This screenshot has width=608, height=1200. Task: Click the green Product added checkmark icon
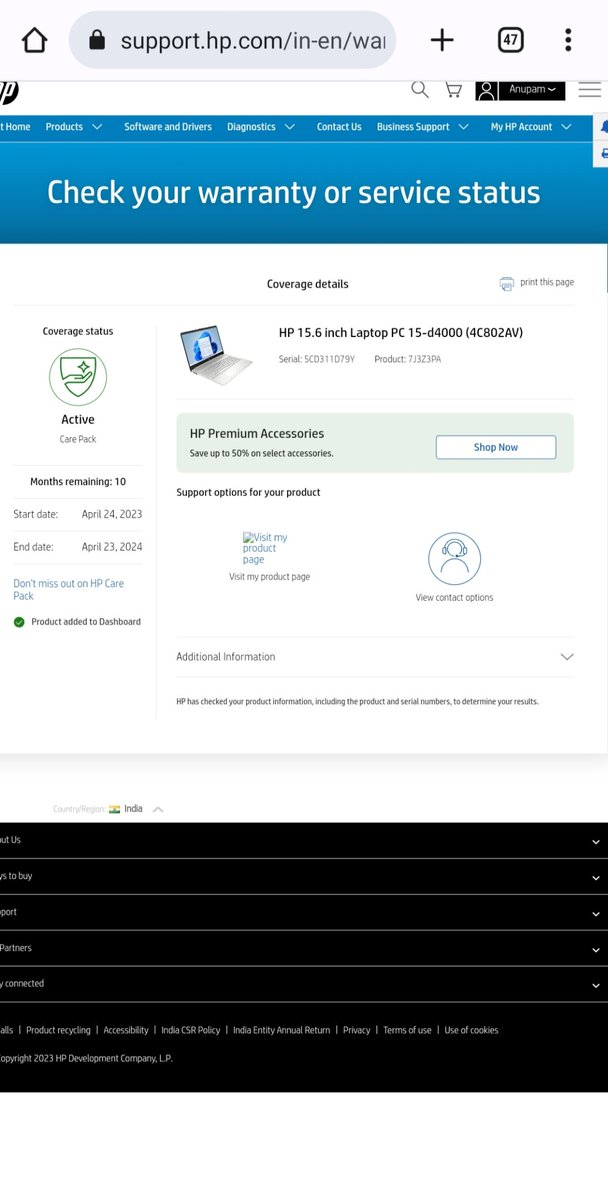(x=19, y=622)
